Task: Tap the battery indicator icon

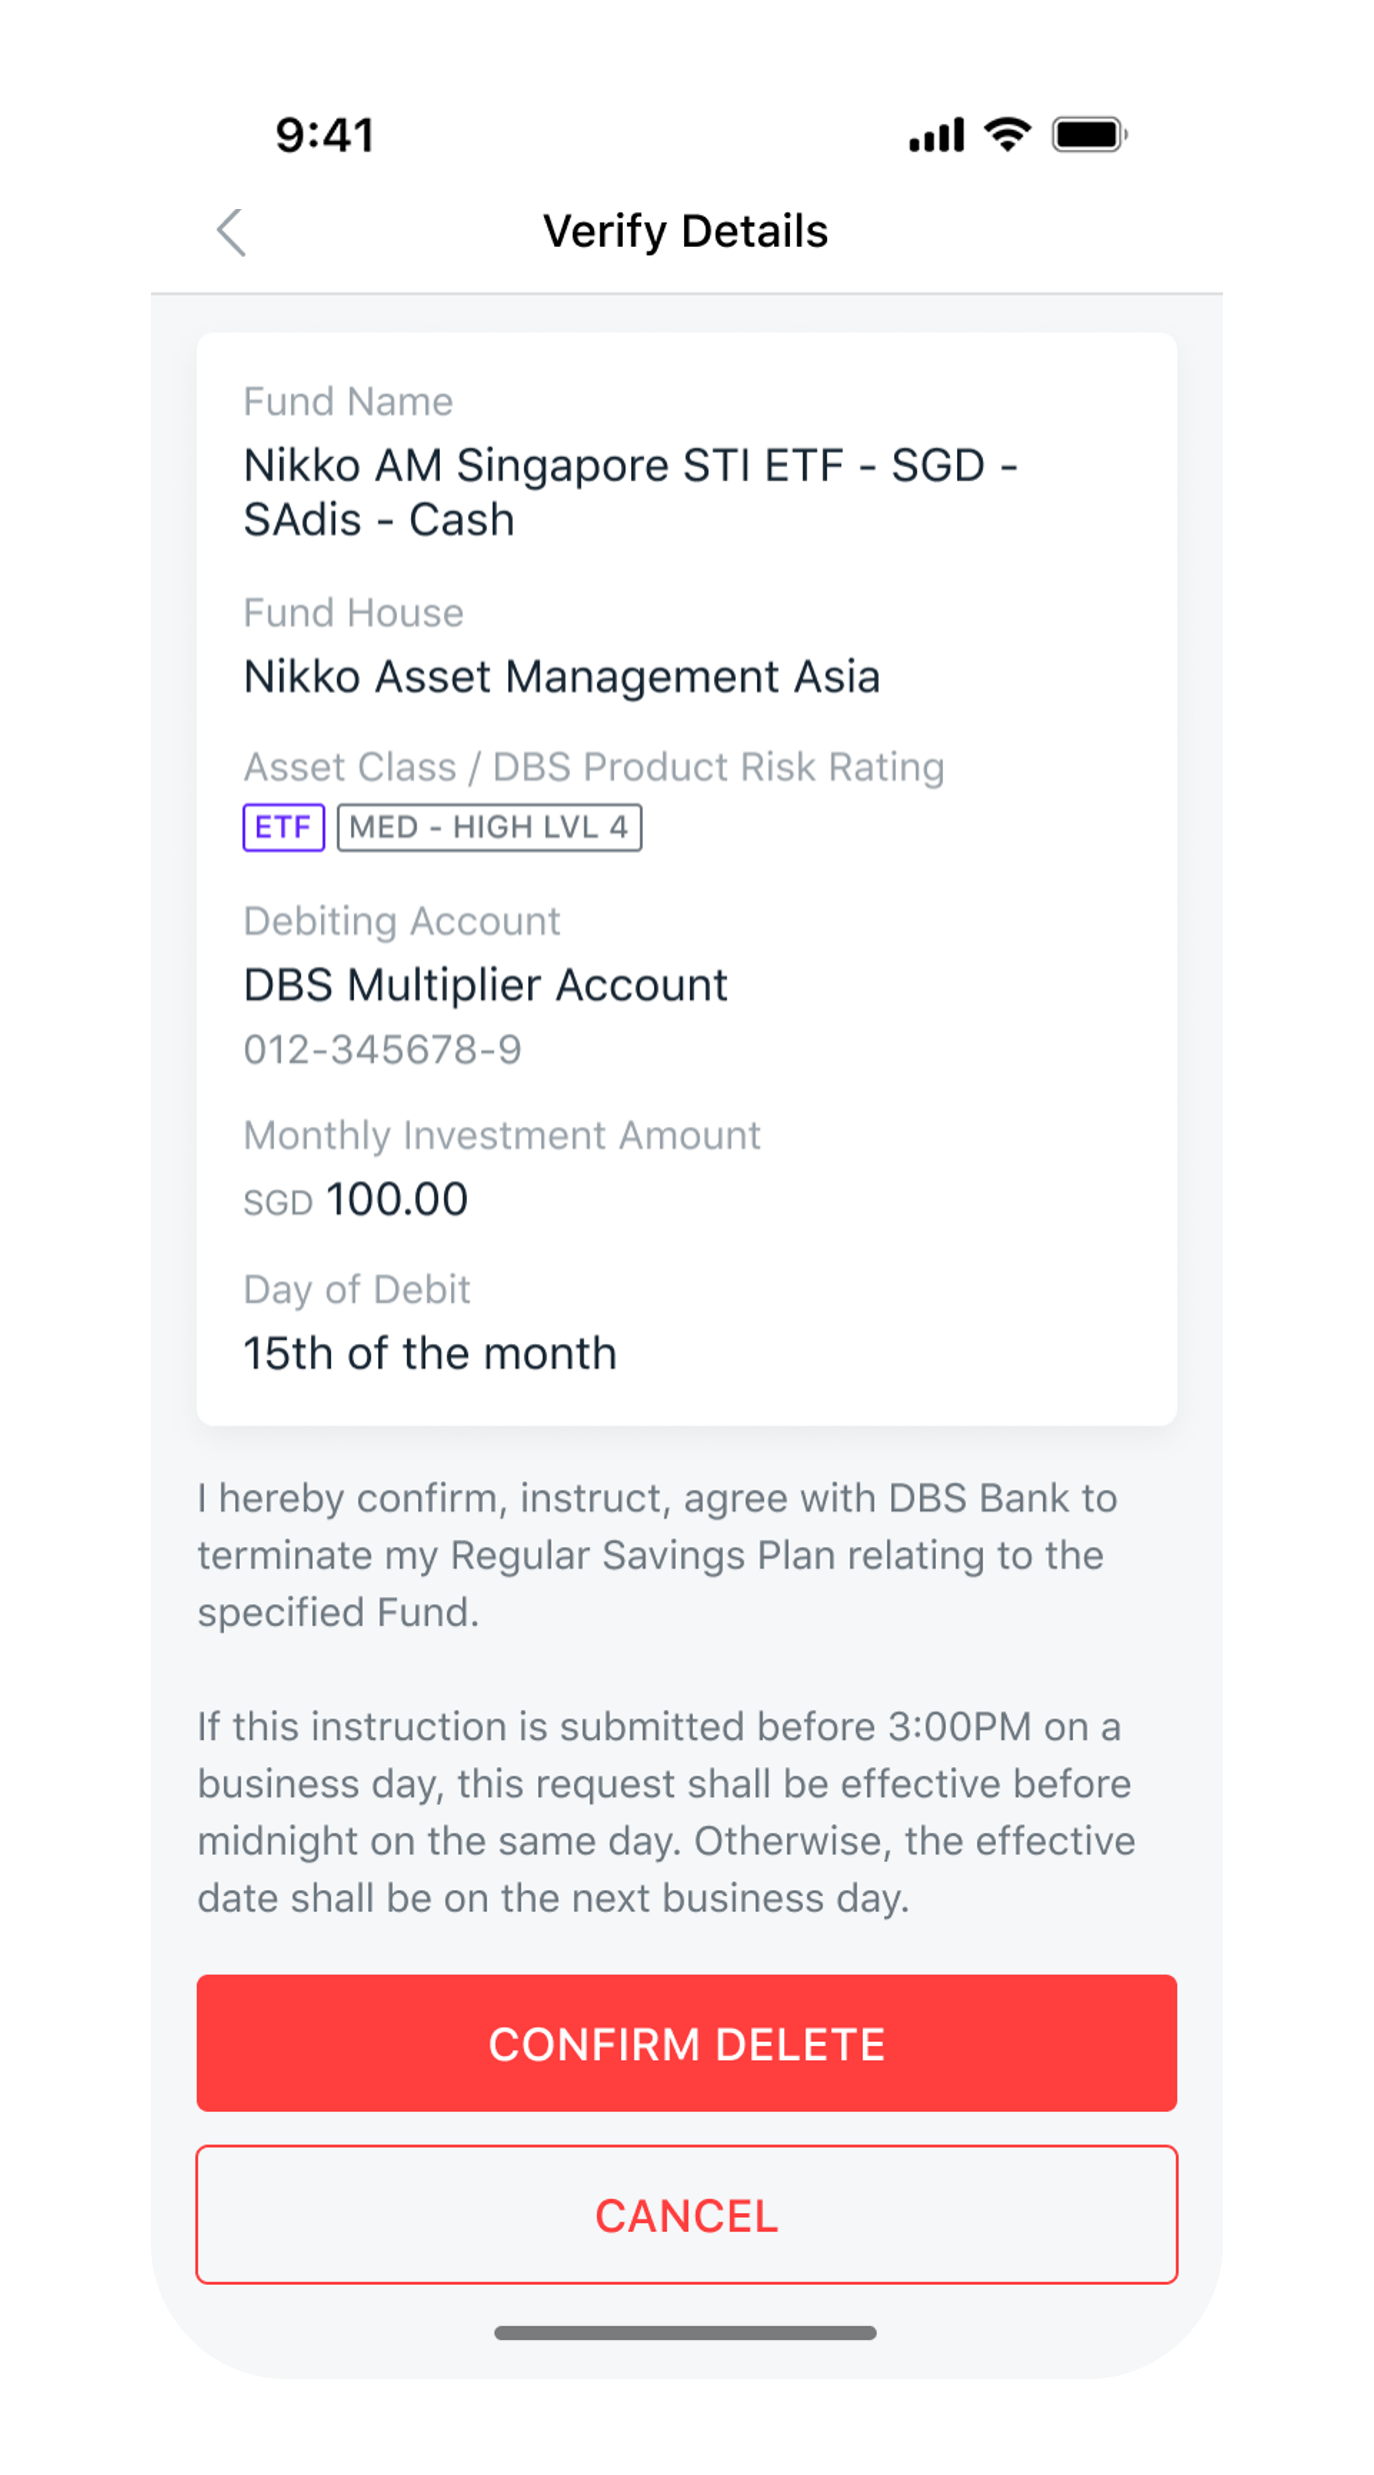Action: pyautogui.click(x=1089, y=134)
